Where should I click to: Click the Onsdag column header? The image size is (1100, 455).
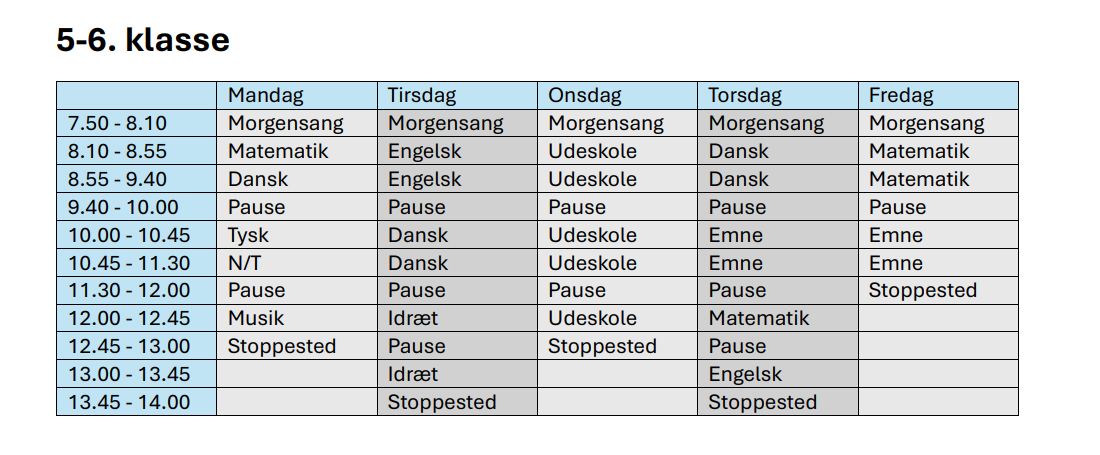coord(616,96)
